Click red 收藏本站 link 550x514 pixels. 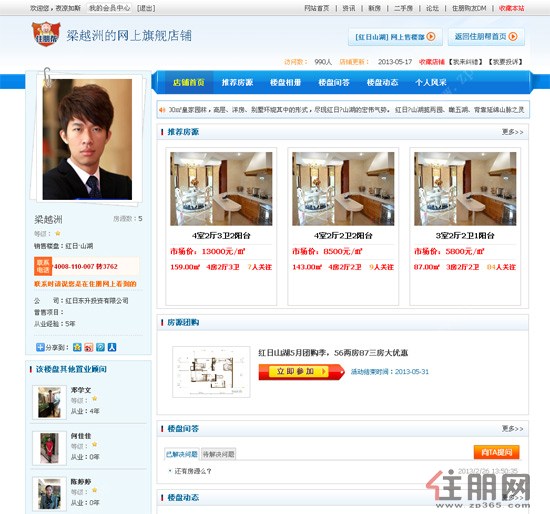coord(511,8)
